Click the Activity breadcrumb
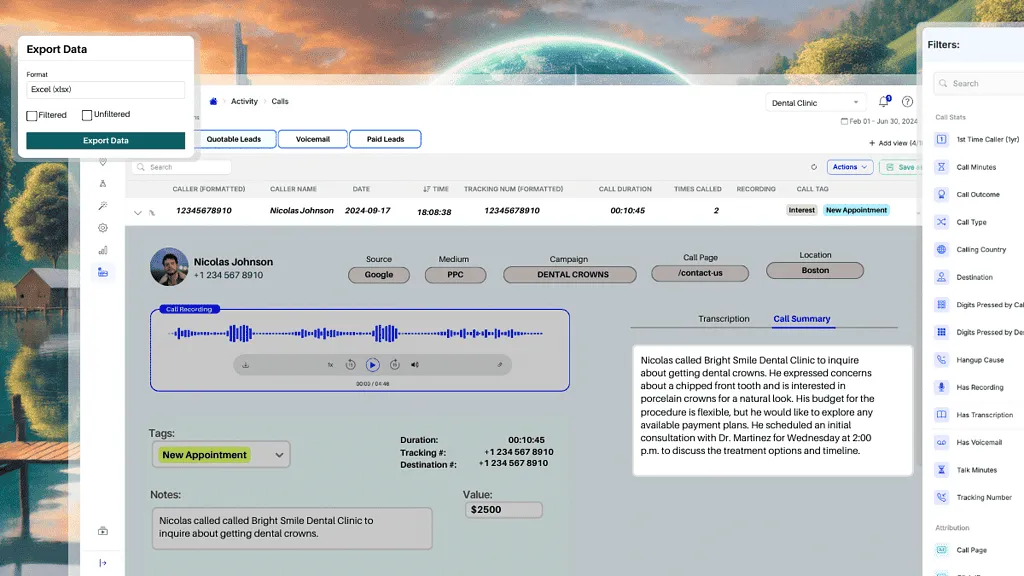The width and height of the screenshot is (1024, 576). pos(244,101)
